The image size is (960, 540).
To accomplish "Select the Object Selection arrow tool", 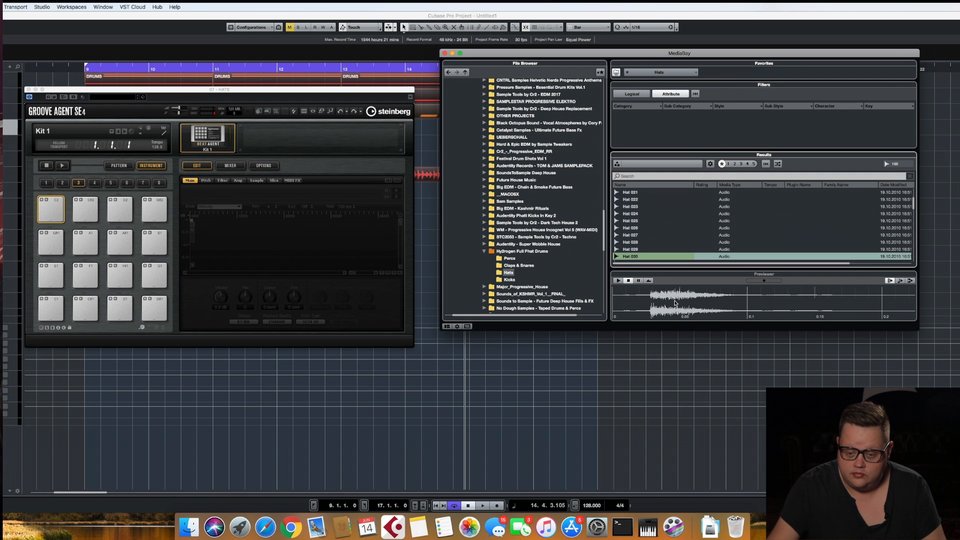I will 404,27.
